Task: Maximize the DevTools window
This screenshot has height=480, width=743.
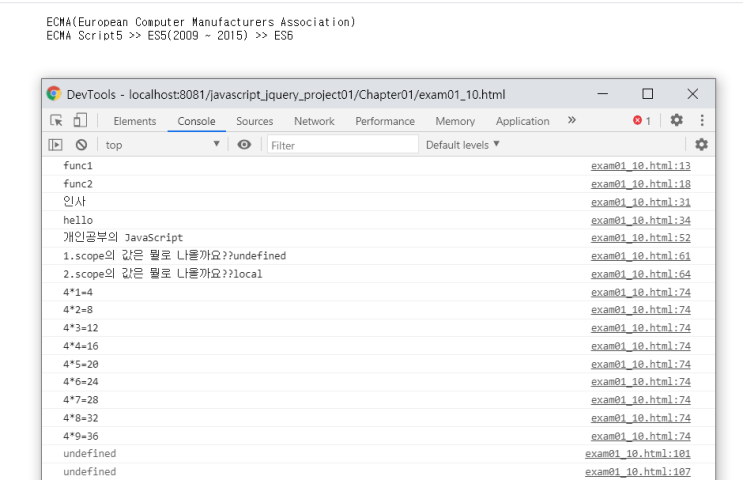Action: coord(647,94)
